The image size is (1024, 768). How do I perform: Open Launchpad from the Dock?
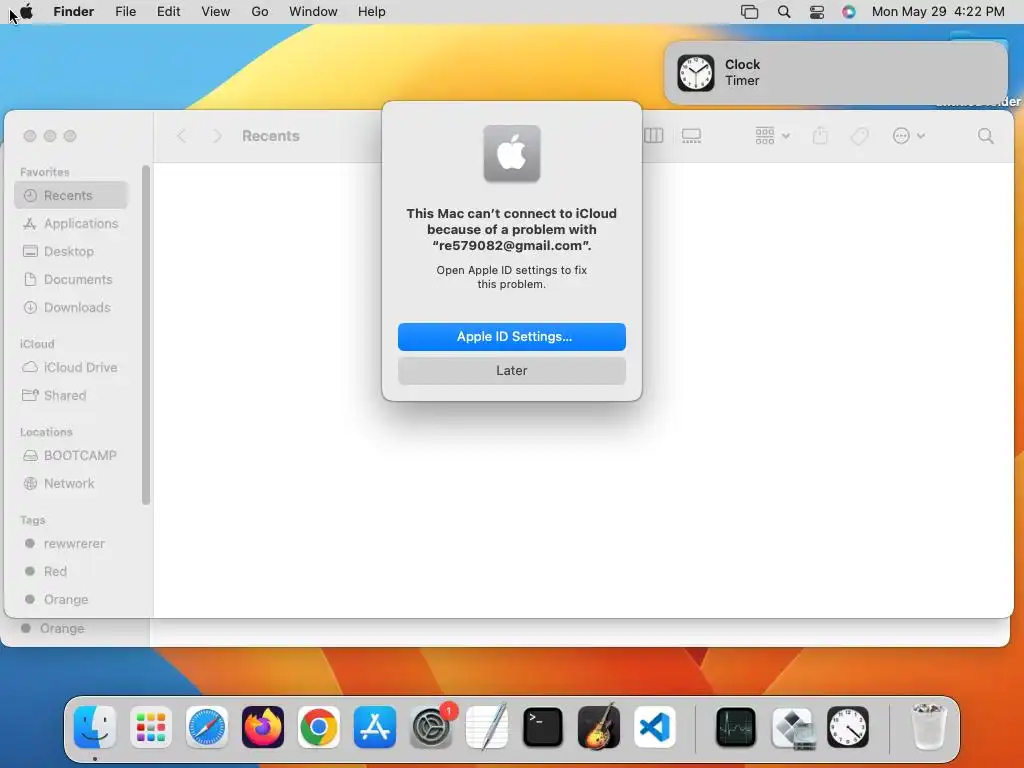[151, 727]
